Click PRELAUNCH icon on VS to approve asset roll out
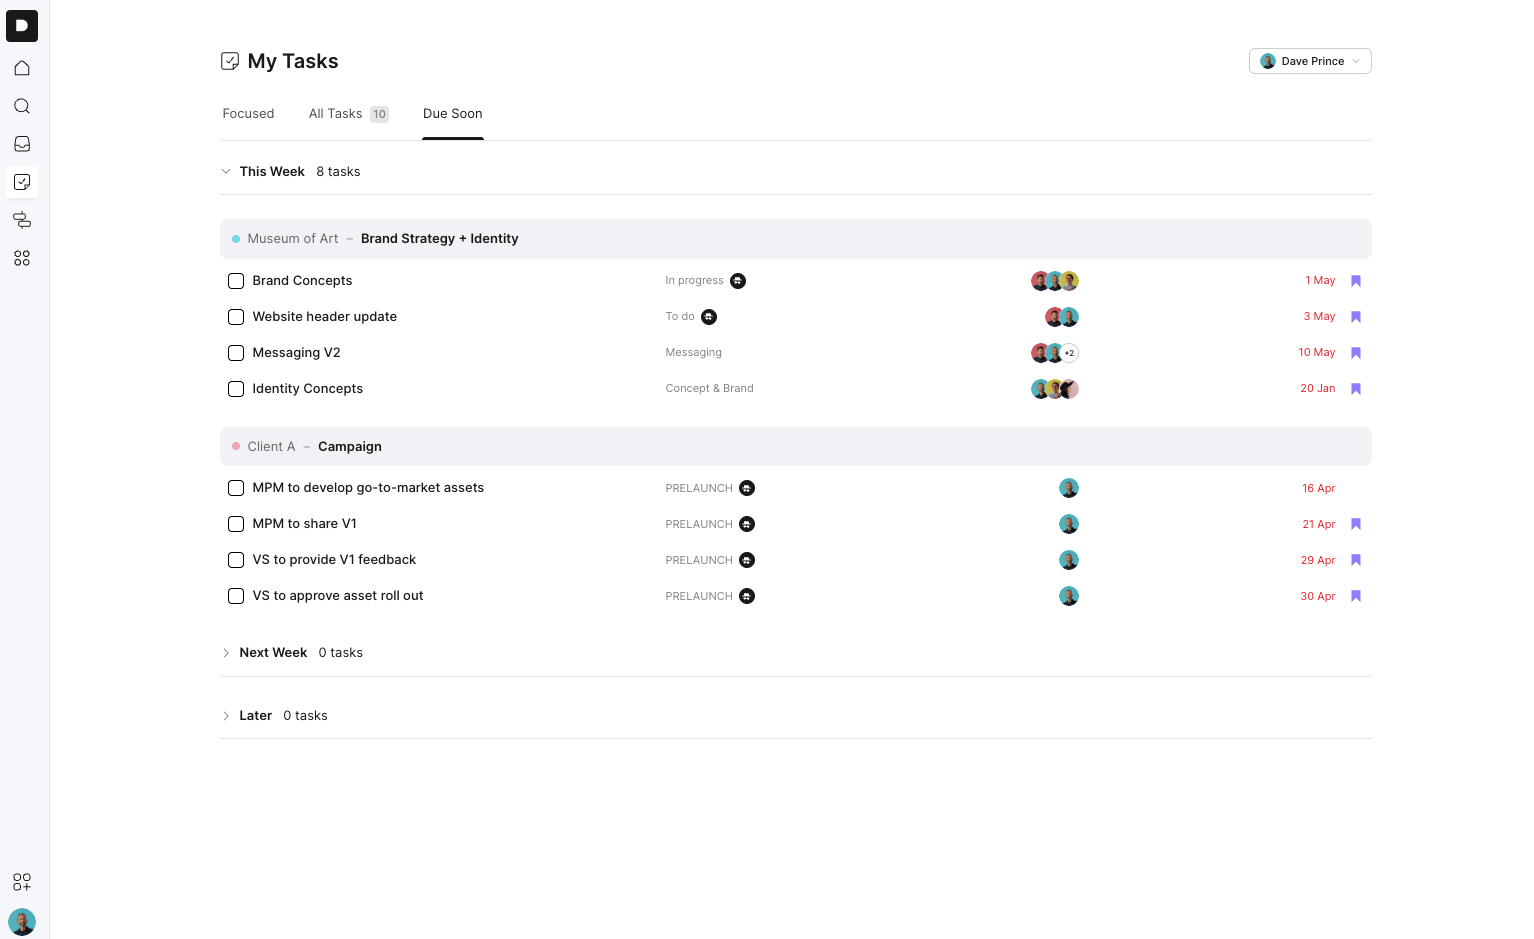1534x939 pixels. pyautogui.click(x=747, y=596)
